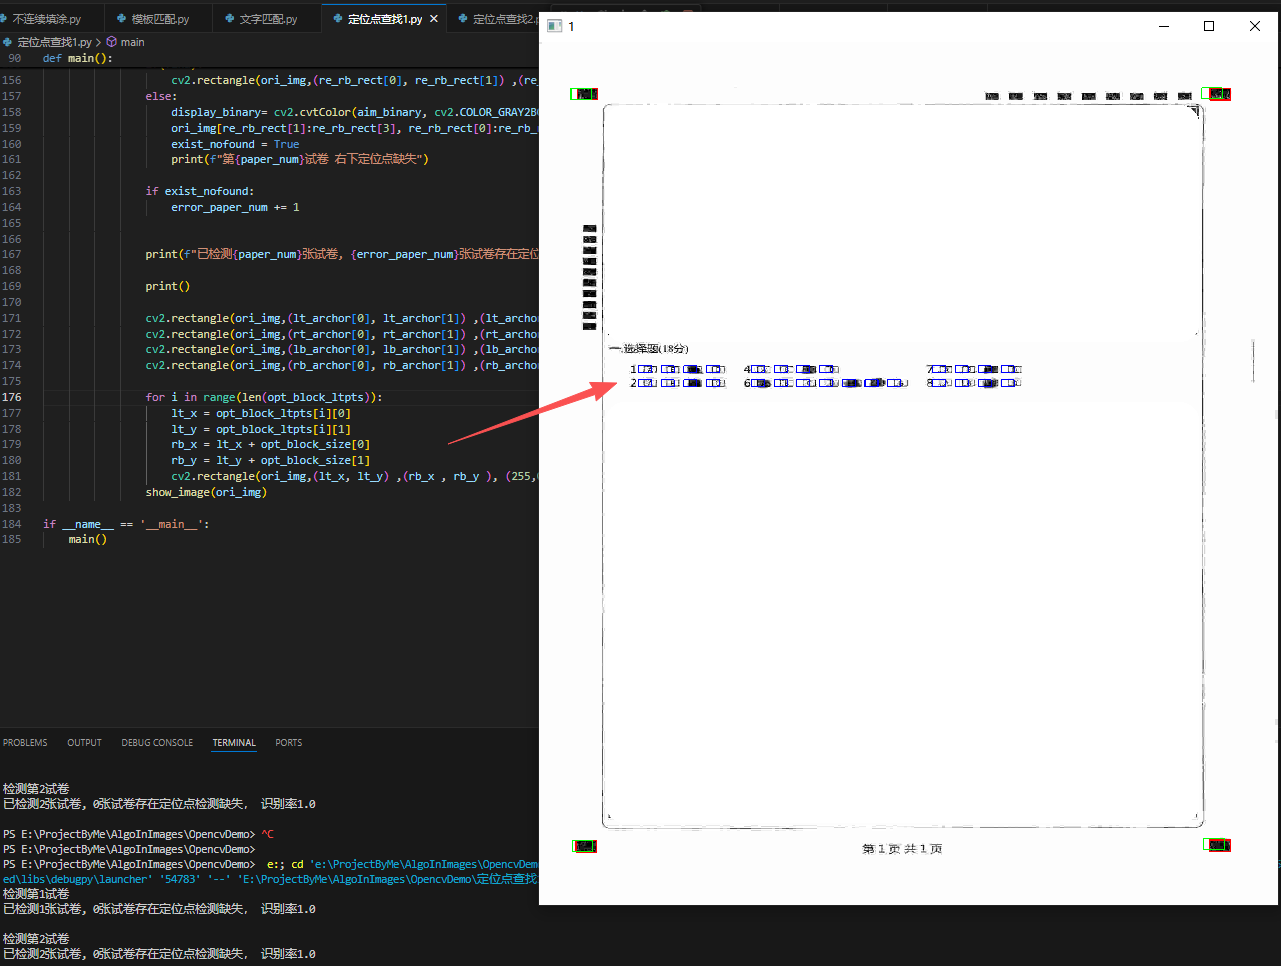Place cursor on show_image(ori_img) line
This screenshot has height=966, width=1281.
(x=206, y=492)
